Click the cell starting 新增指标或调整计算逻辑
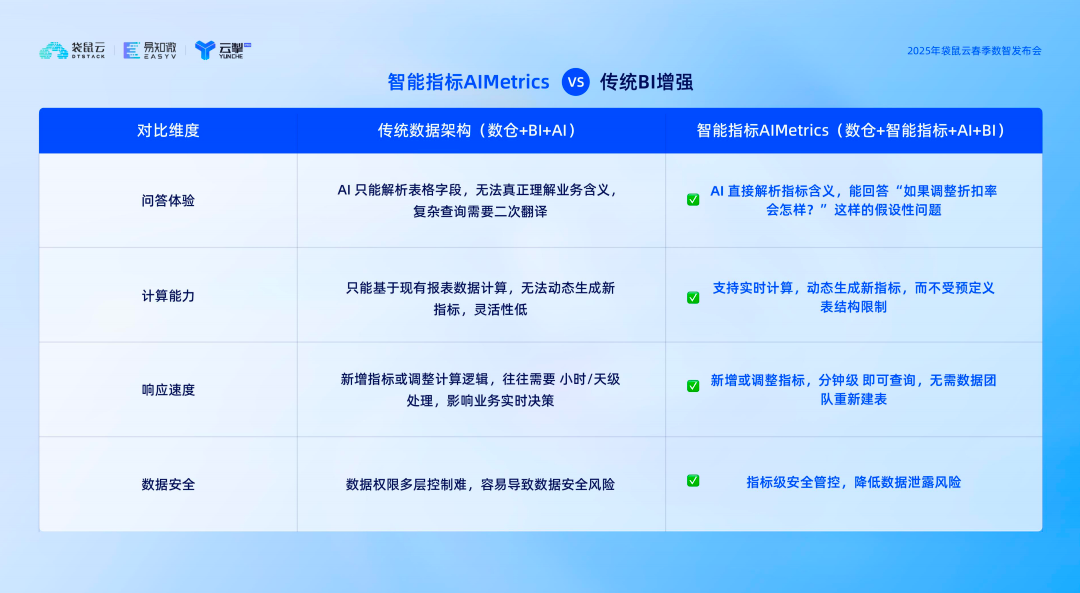1080x593 pixels. 481,389
